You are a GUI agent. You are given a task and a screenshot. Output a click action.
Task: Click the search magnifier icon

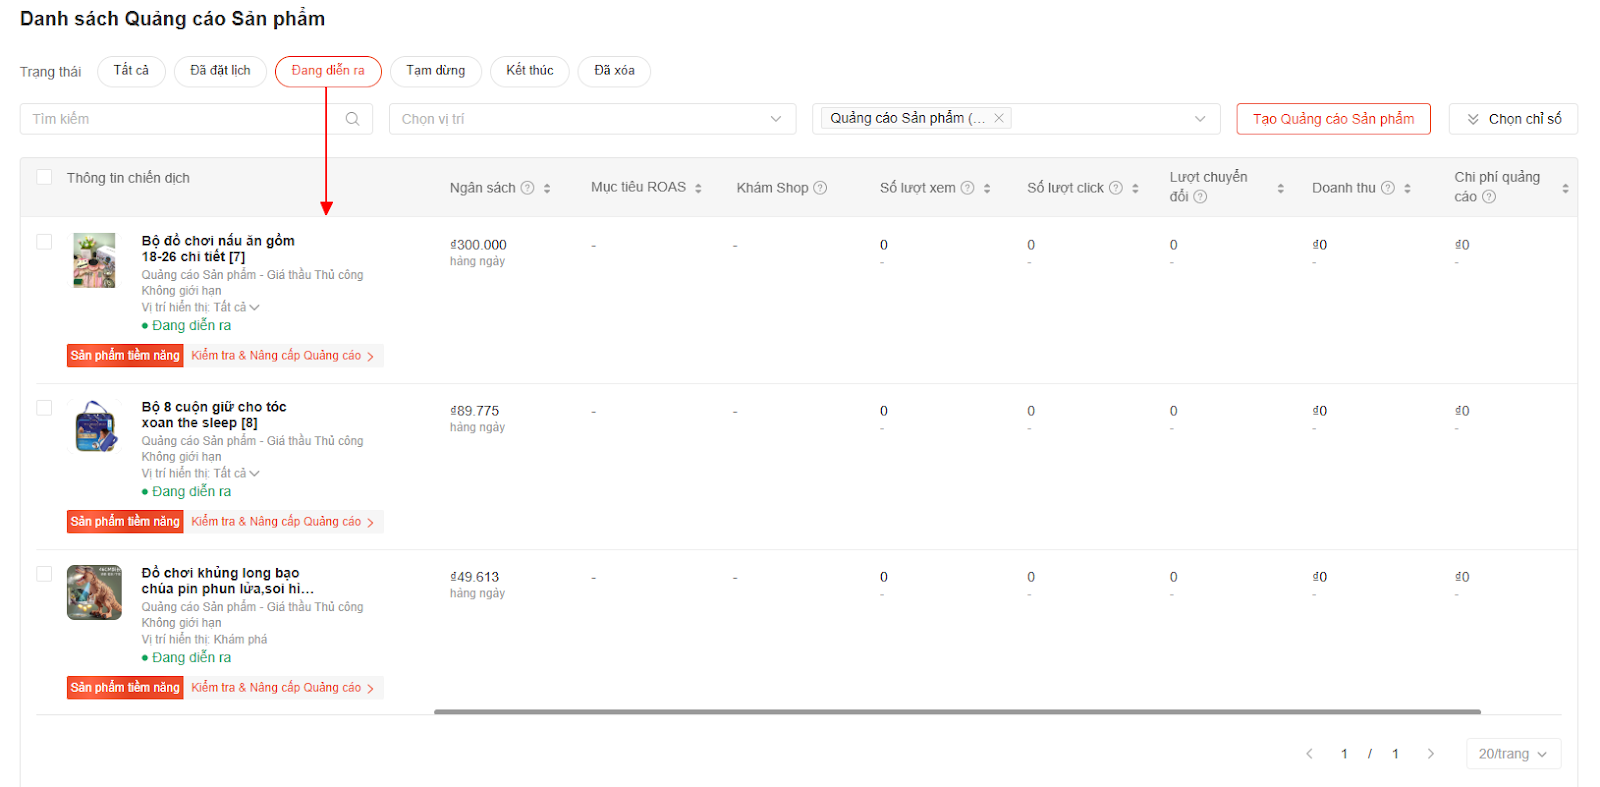point(352,119)
